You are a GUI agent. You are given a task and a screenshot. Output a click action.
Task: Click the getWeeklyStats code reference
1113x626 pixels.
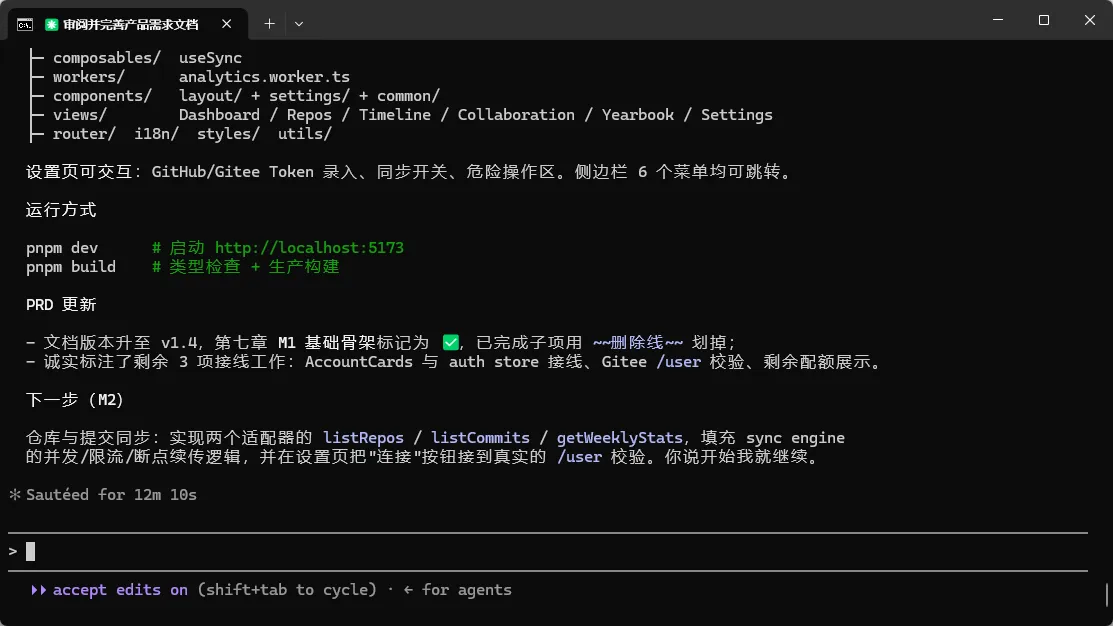click(619, 438)
